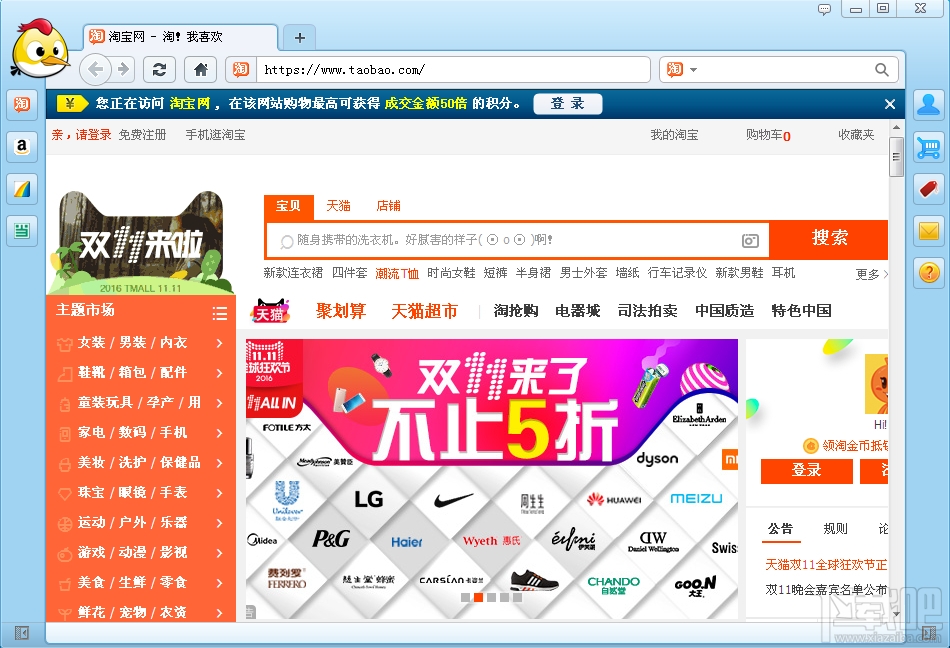Toggle the left panel icon in status bar
The height and width of the screenshot is (648, 950).
(x=21, y=633)
